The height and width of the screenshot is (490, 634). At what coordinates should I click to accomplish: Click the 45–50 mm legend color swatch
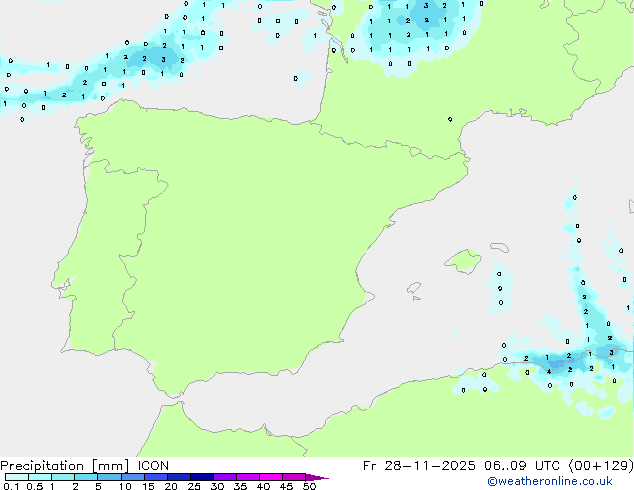294,477
